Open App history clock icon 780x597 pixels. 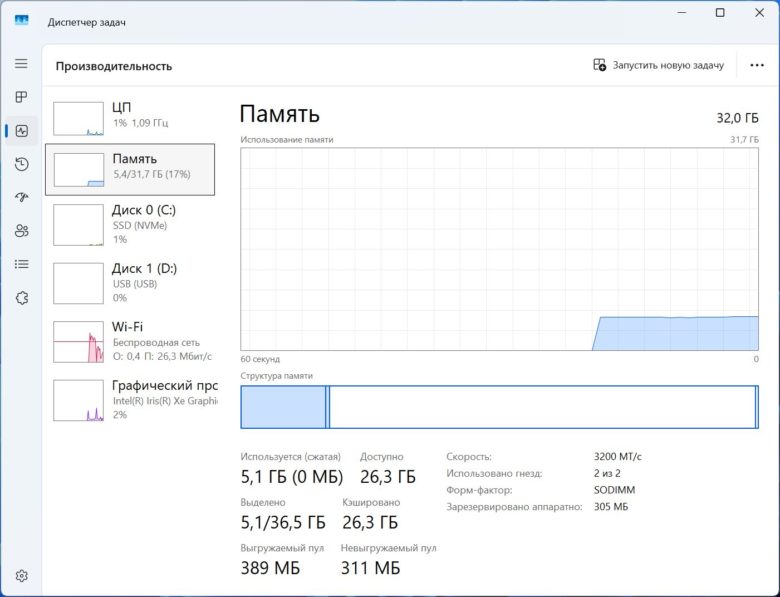coord(21,164)
